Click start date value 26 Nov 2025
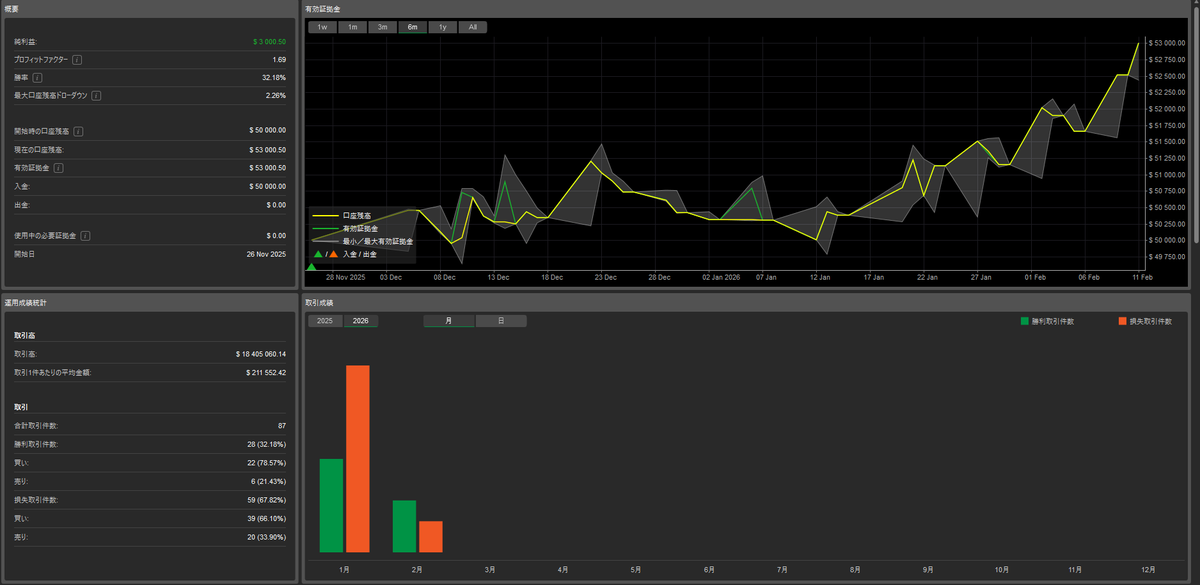Viewport: 1200px width, 585px height. point(265,254)
